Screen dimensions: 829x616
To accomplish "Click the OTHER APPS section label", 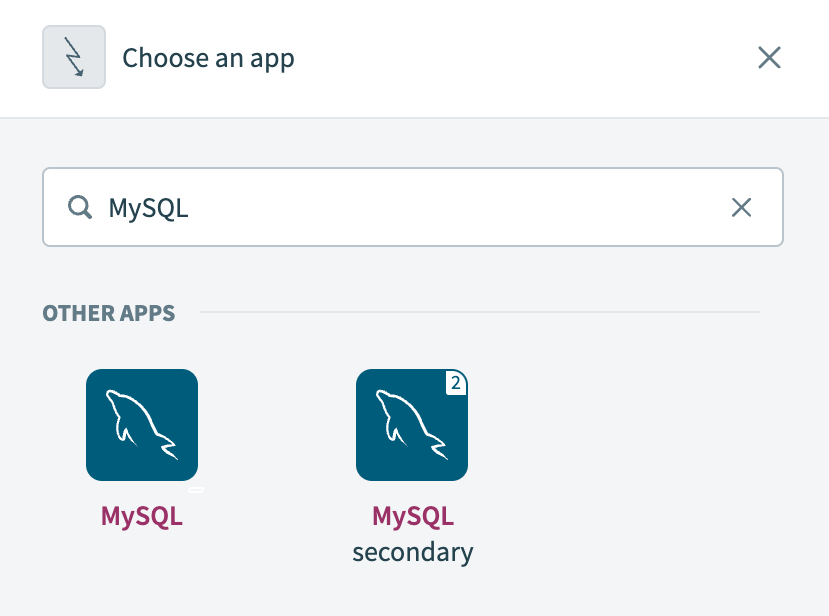I will coord(108,313).
